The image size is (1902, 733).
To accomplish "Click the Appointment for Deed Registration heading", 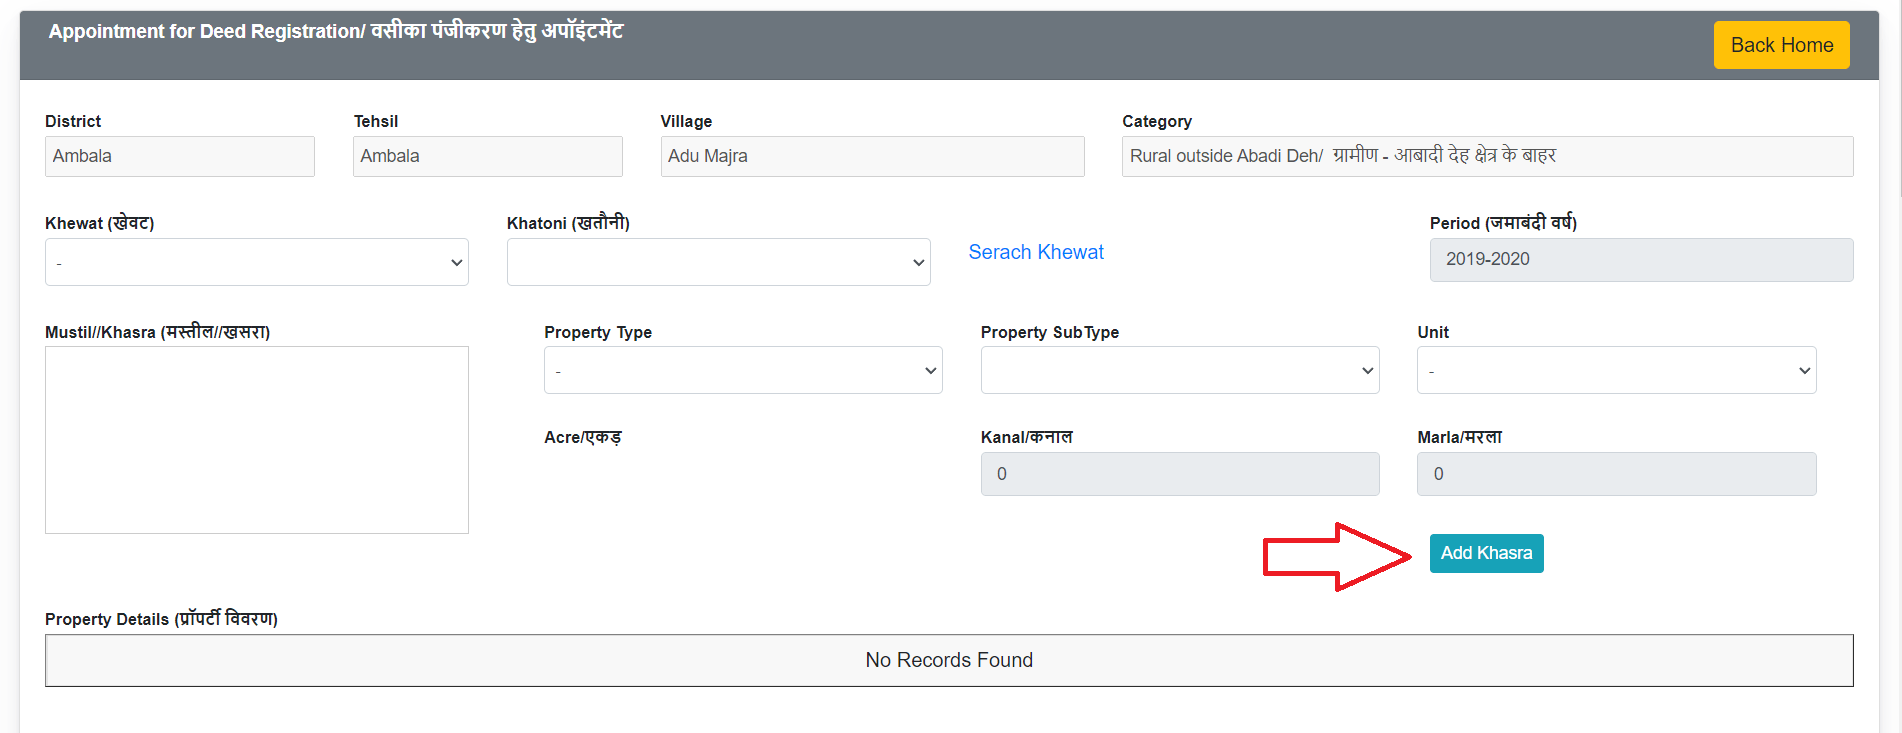I will pos(336,31).
